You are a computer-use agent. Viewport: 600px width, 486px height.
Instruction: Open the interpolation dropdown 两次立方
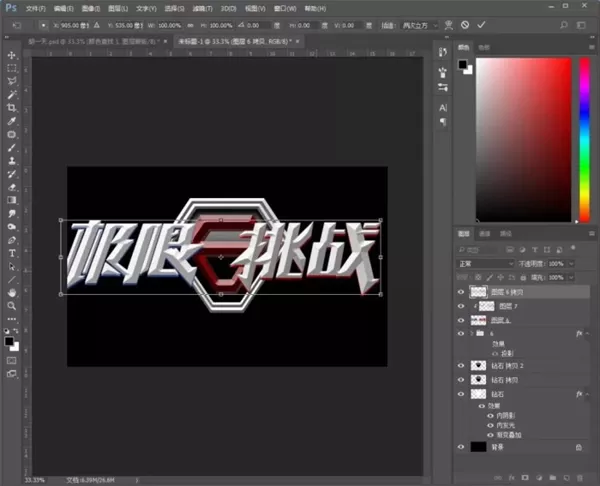tap(419, 25)
